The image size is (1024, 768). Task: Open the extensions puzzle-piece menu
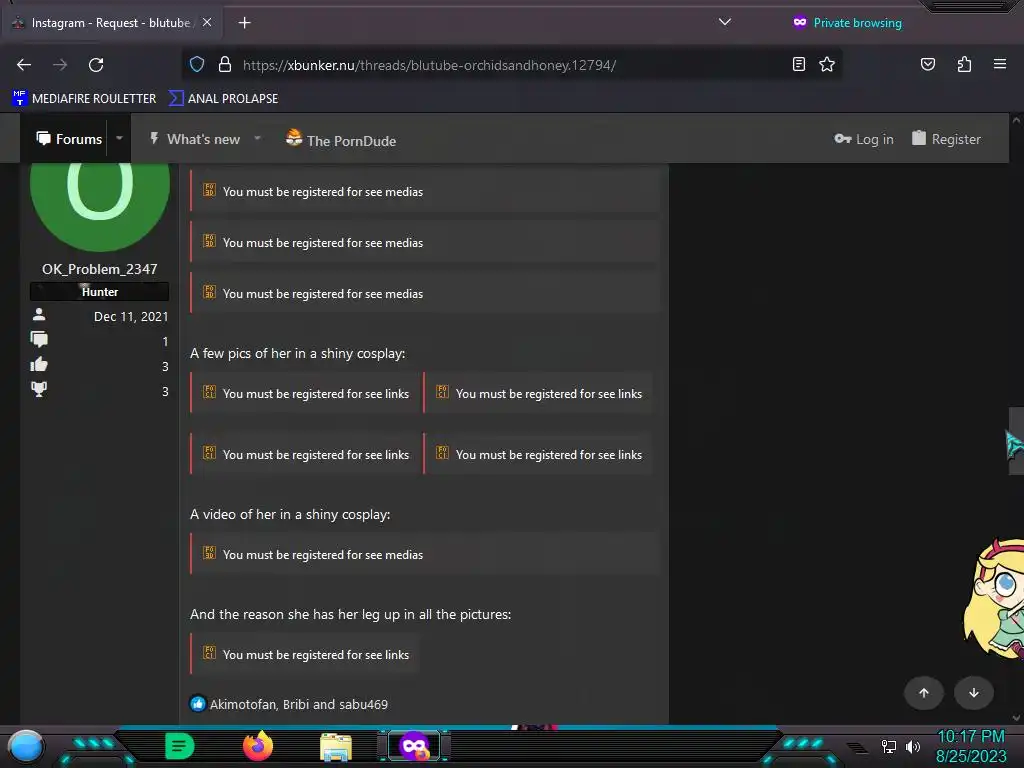pos(964,64)
